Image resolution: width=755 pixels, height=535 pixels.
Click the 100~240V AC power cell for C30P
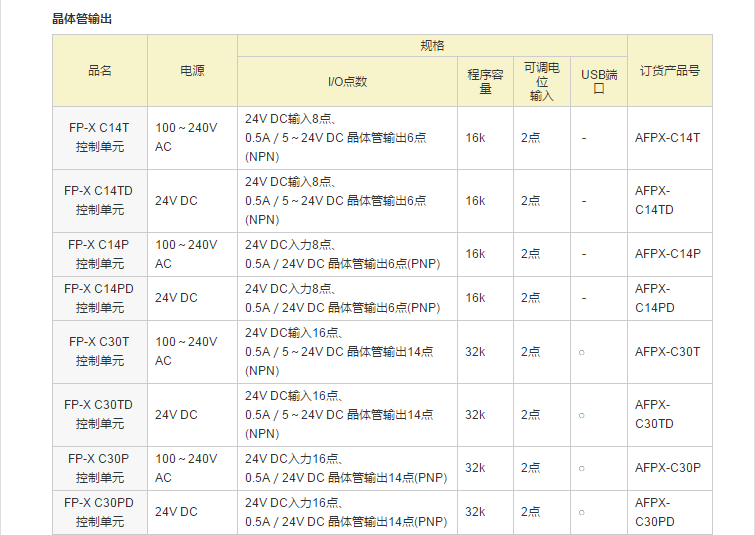click(x=192, y=468)
